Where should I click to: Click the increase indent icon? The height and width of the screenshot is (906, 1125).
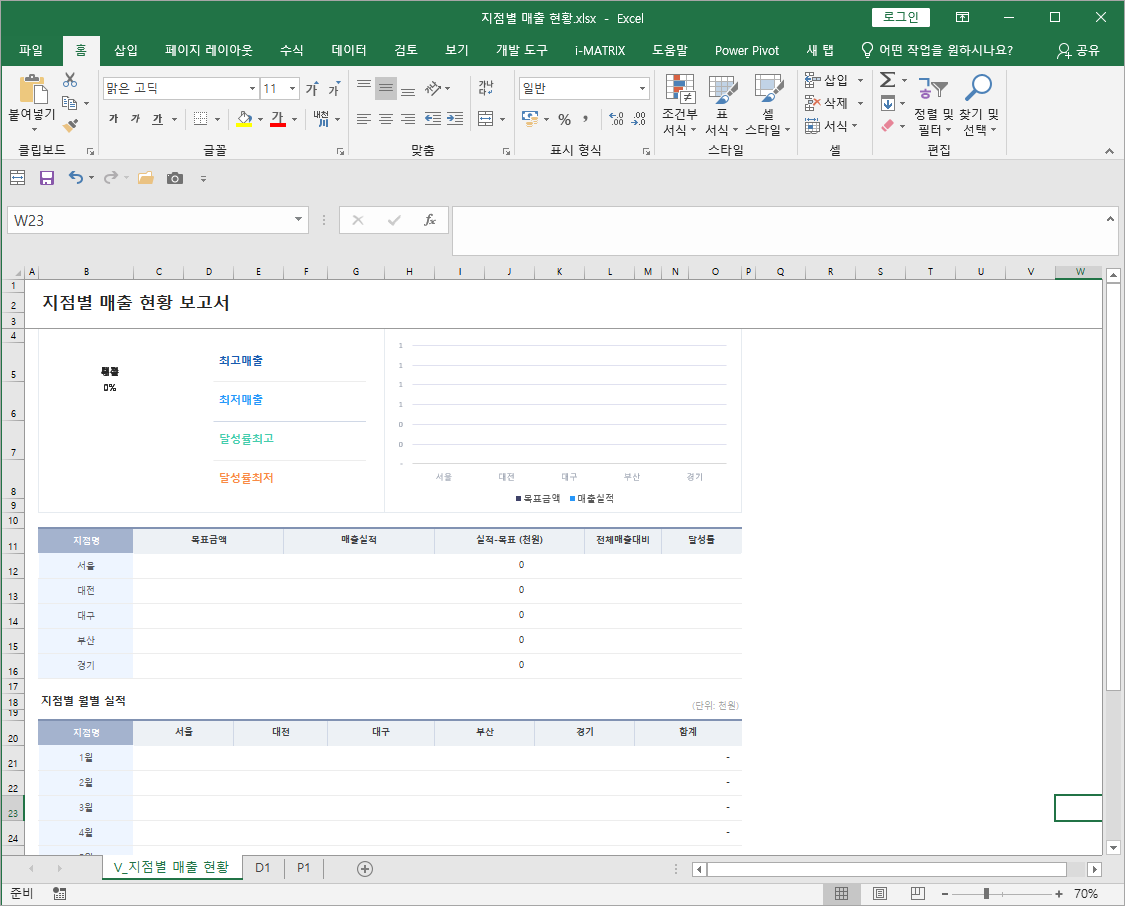[x=455, y=119]
